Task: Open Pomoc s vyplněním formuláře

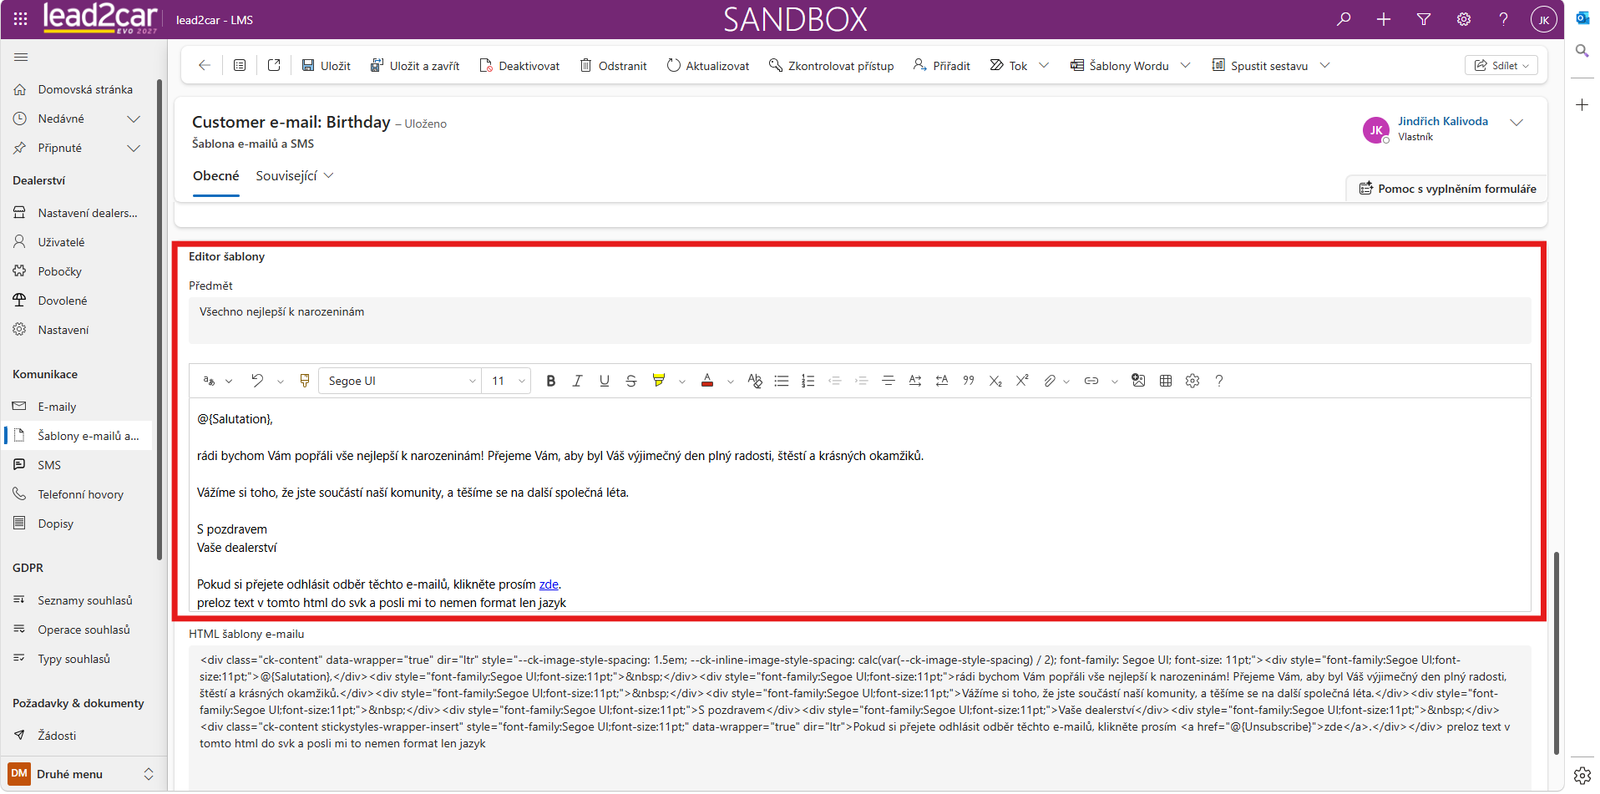Action: 1447,189
